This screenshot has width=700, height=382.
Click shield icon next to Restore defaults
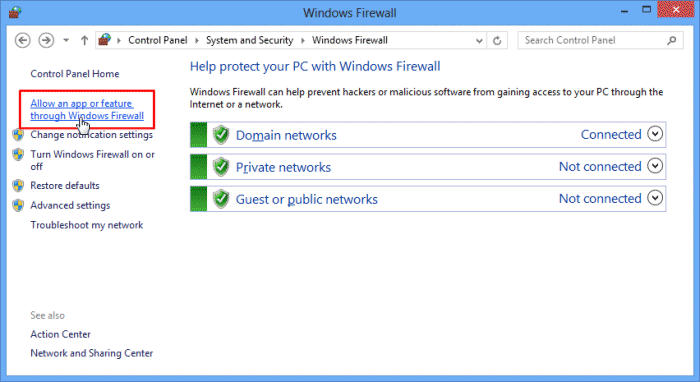[x=18, y=186]
